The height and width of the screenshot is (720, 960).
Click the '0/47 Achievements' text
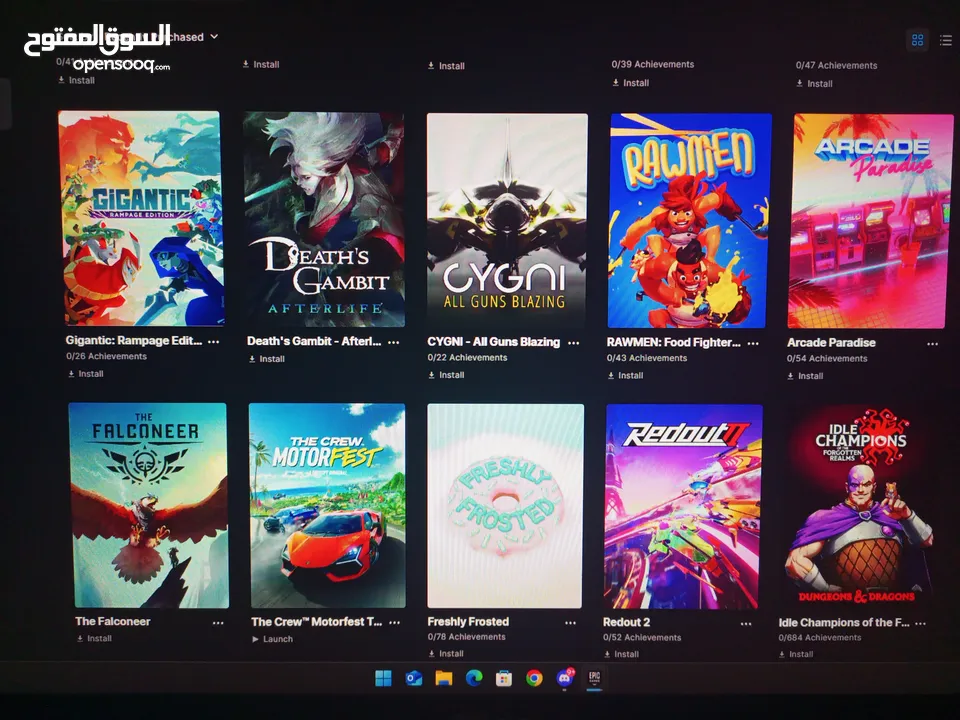[x=836, y=66]
